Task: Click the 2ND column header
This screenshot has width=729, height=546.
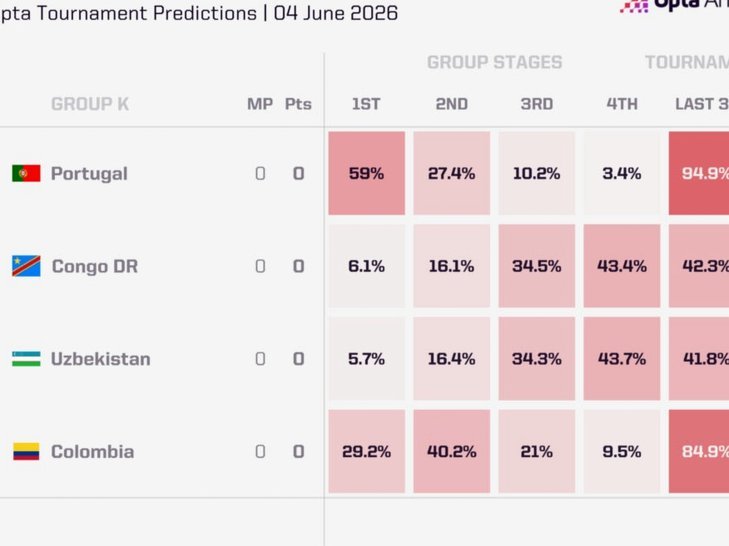Action: tap(451, 104)
